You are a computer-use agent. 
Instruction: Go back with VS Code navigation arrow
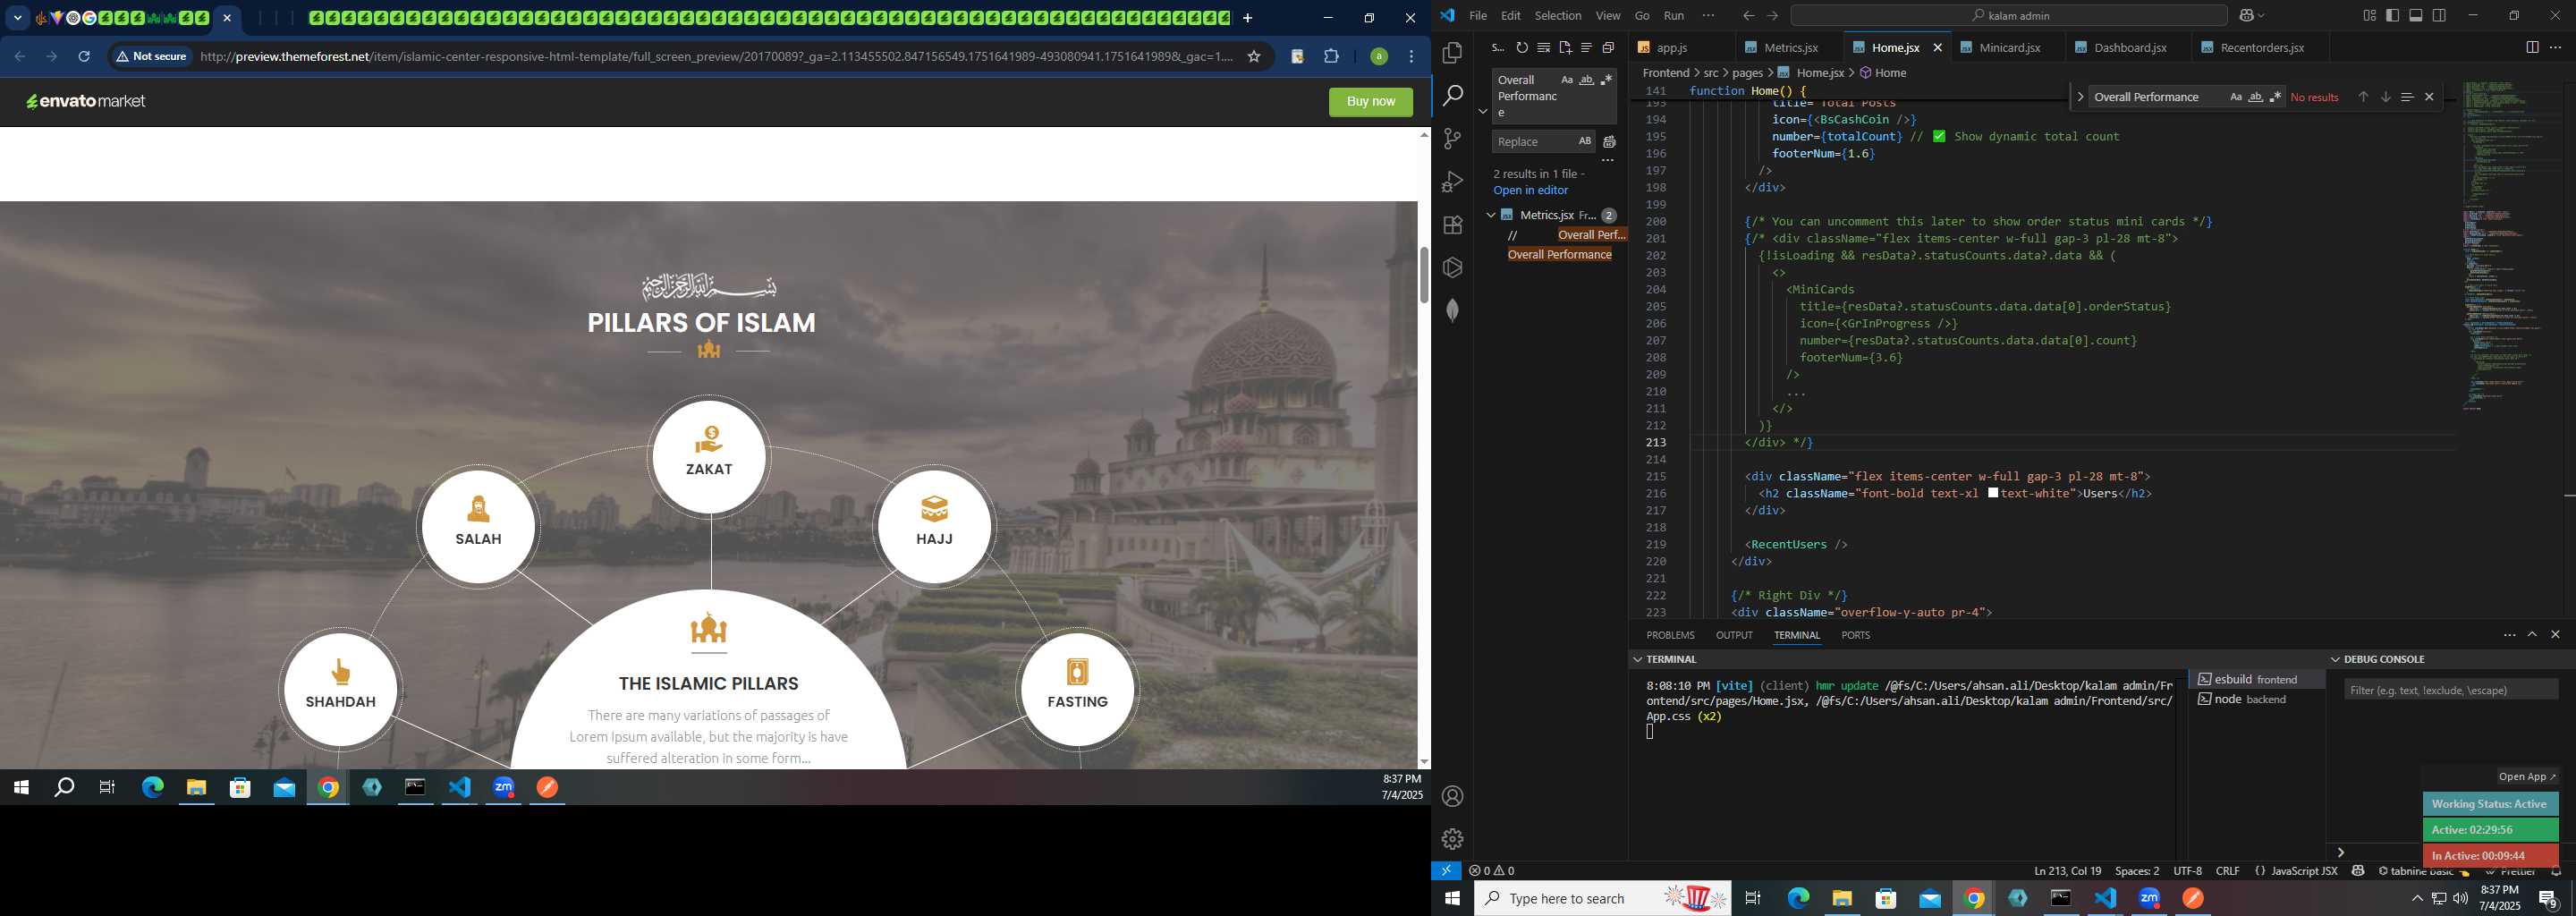[x=1748, y=16]
